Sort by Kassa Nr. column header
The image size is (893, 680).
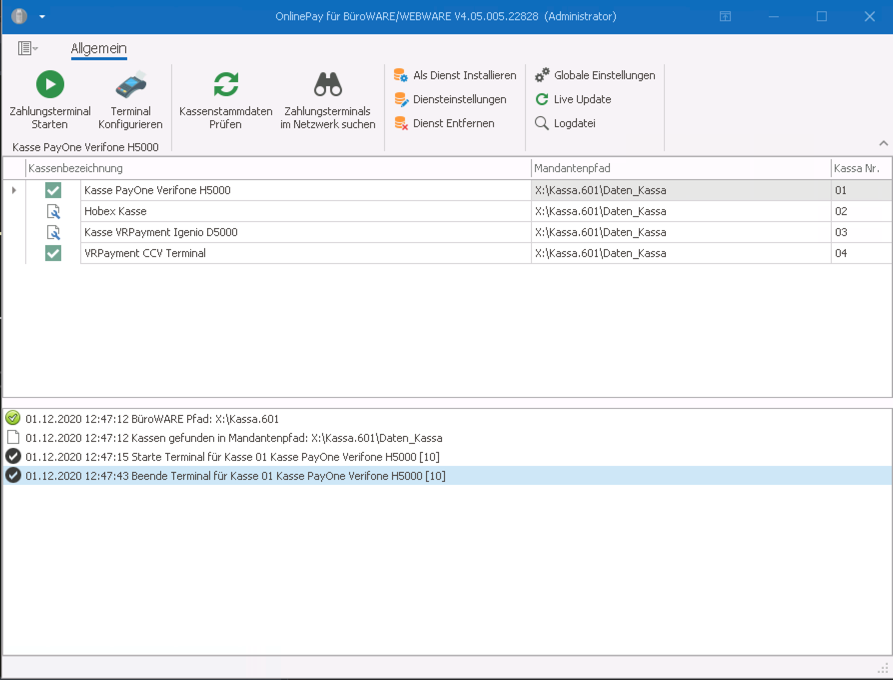pyautogui.click(x=861, y=168)
